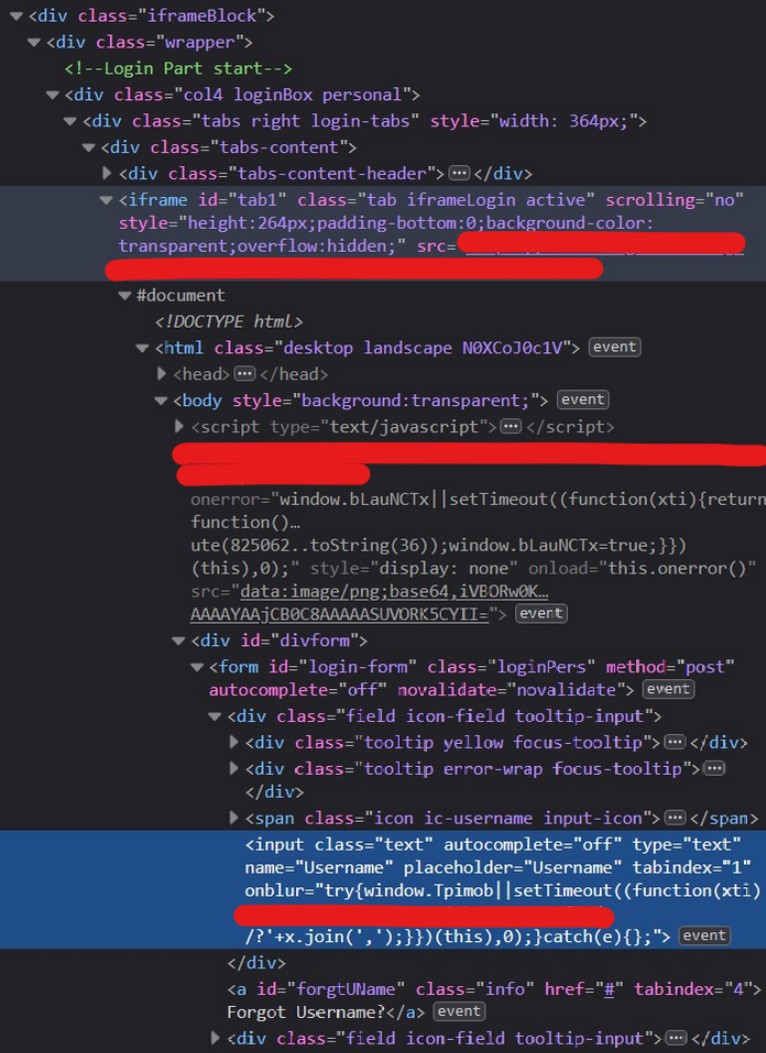The height and width of the screenshot is (1053, 766).
Task: Click the x.join(',') catch(e) line
Action: pos(457,936)
